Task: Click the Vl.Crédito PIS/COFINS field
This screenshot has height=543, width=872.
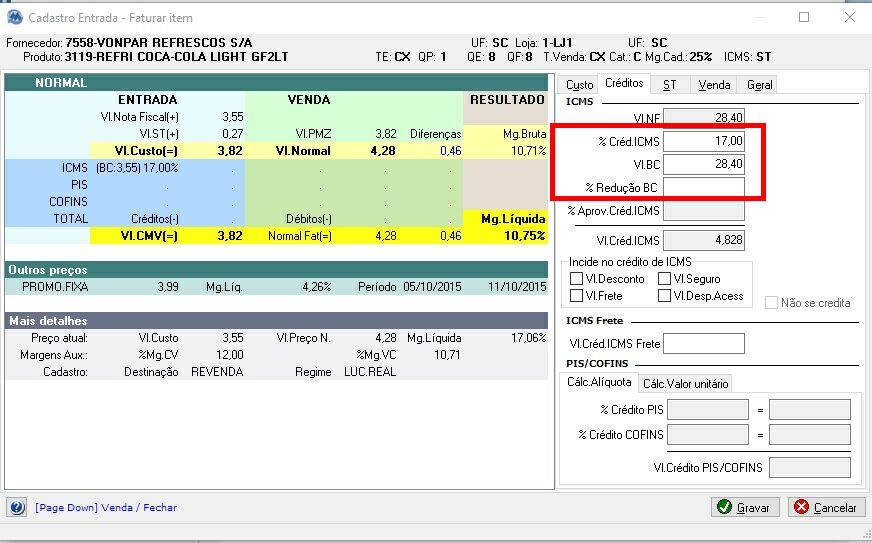Action: click(x=810, y=468)
